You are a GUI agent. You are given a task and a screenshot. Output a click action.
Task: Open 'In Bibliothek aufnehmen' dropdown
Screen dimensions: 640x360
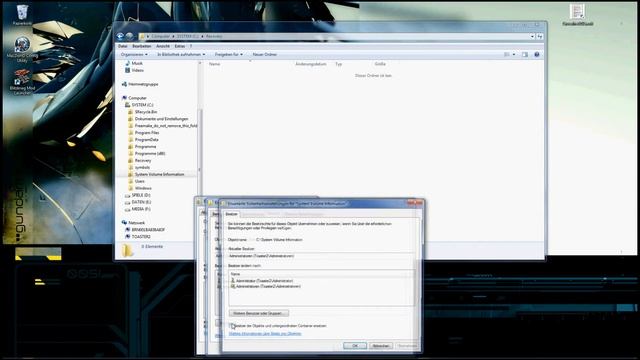click(x=181, y=54)
